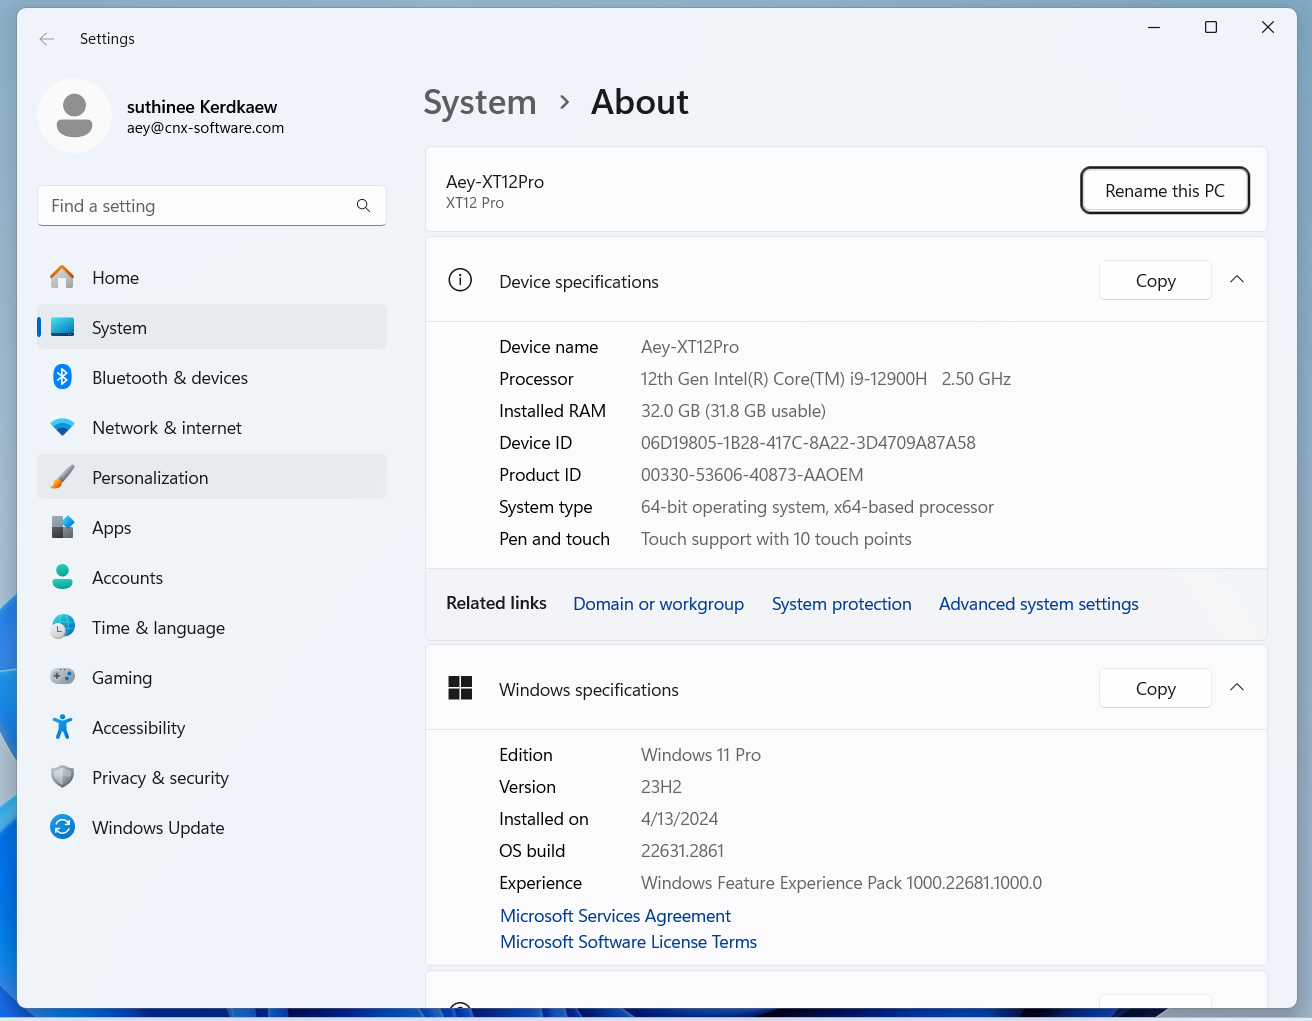Click the processor value i9-12900H text
1312x1021 pixels.
[826, 379]
